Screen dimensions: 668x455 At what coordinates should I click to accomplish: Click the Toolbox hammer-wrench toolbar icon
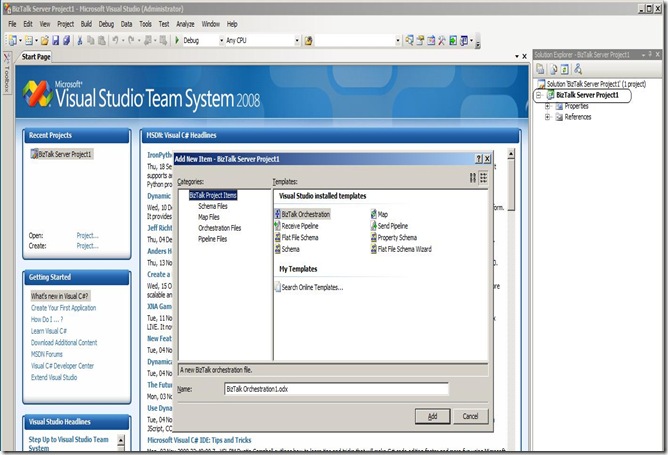442,40
